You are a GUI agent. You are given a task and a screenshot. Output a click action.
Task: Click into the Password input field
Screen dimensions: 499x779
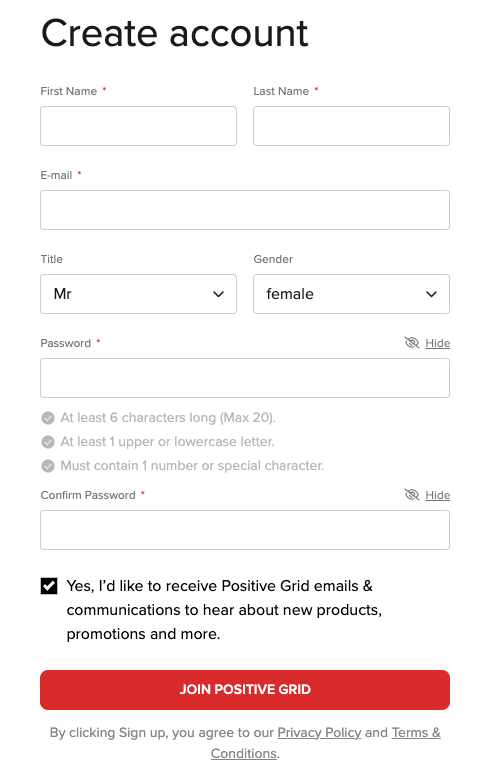245,378
